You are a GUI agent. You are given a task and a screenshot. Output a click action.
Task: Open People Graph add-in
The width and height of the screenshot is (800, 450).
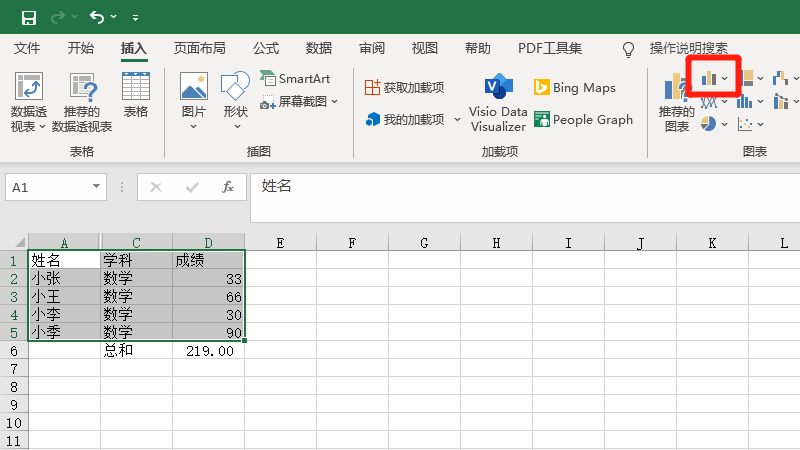click(x=583, y=120)
